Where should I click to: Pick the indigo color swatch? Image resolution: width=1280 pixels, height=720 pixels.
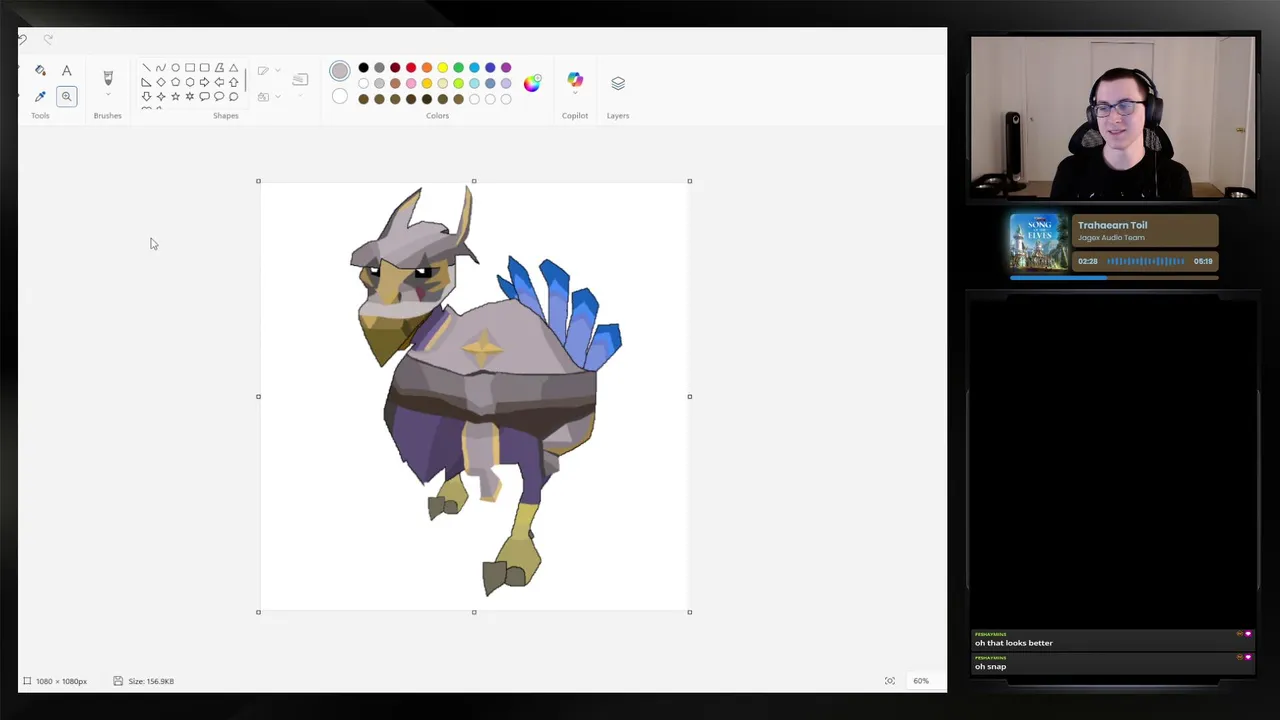[490, 67]
